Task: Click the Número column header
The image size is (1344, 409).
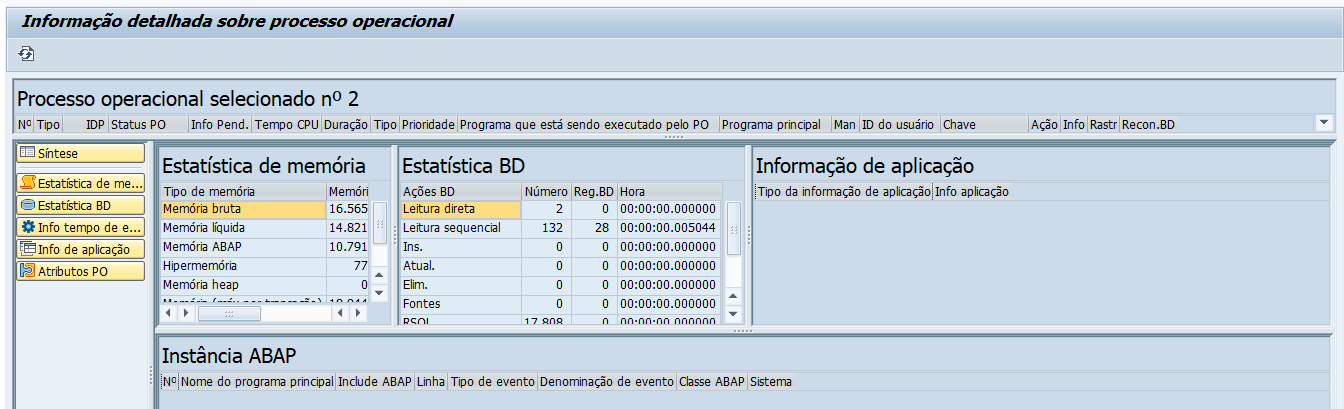Action: pyautogui.click(x=545, y=191)
